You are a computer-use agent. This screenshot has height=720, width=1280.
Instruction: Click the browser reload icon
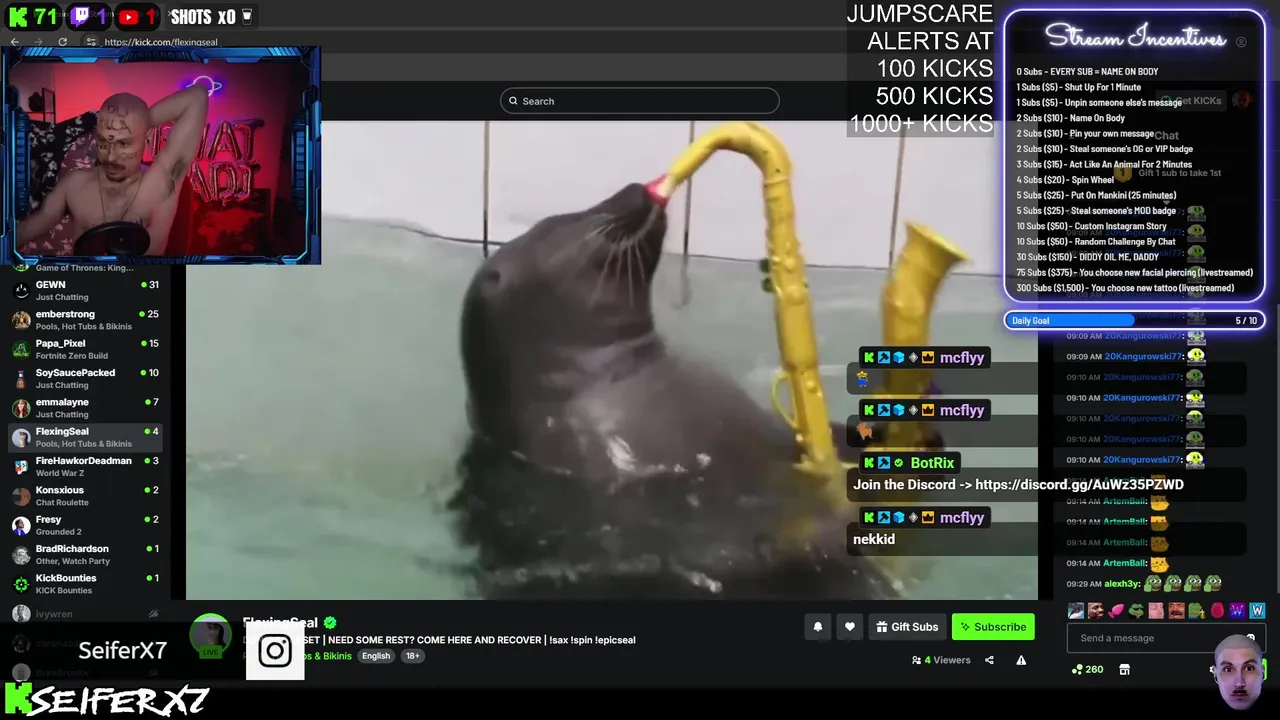[x=62, y=42]
